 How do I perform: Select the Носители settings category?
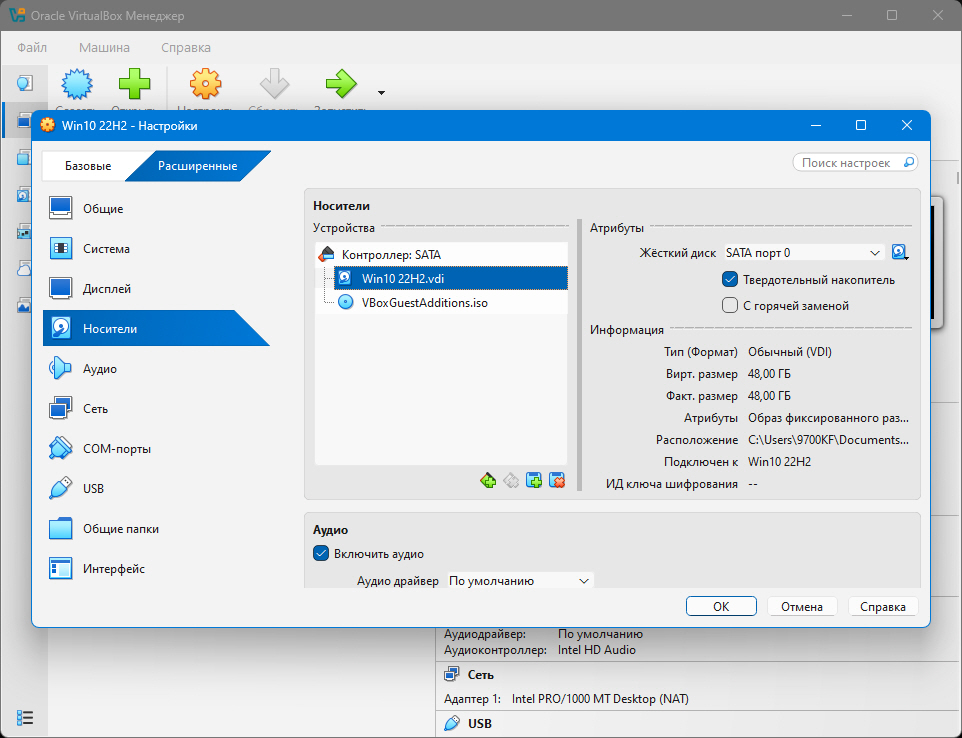tap(156, 328)
